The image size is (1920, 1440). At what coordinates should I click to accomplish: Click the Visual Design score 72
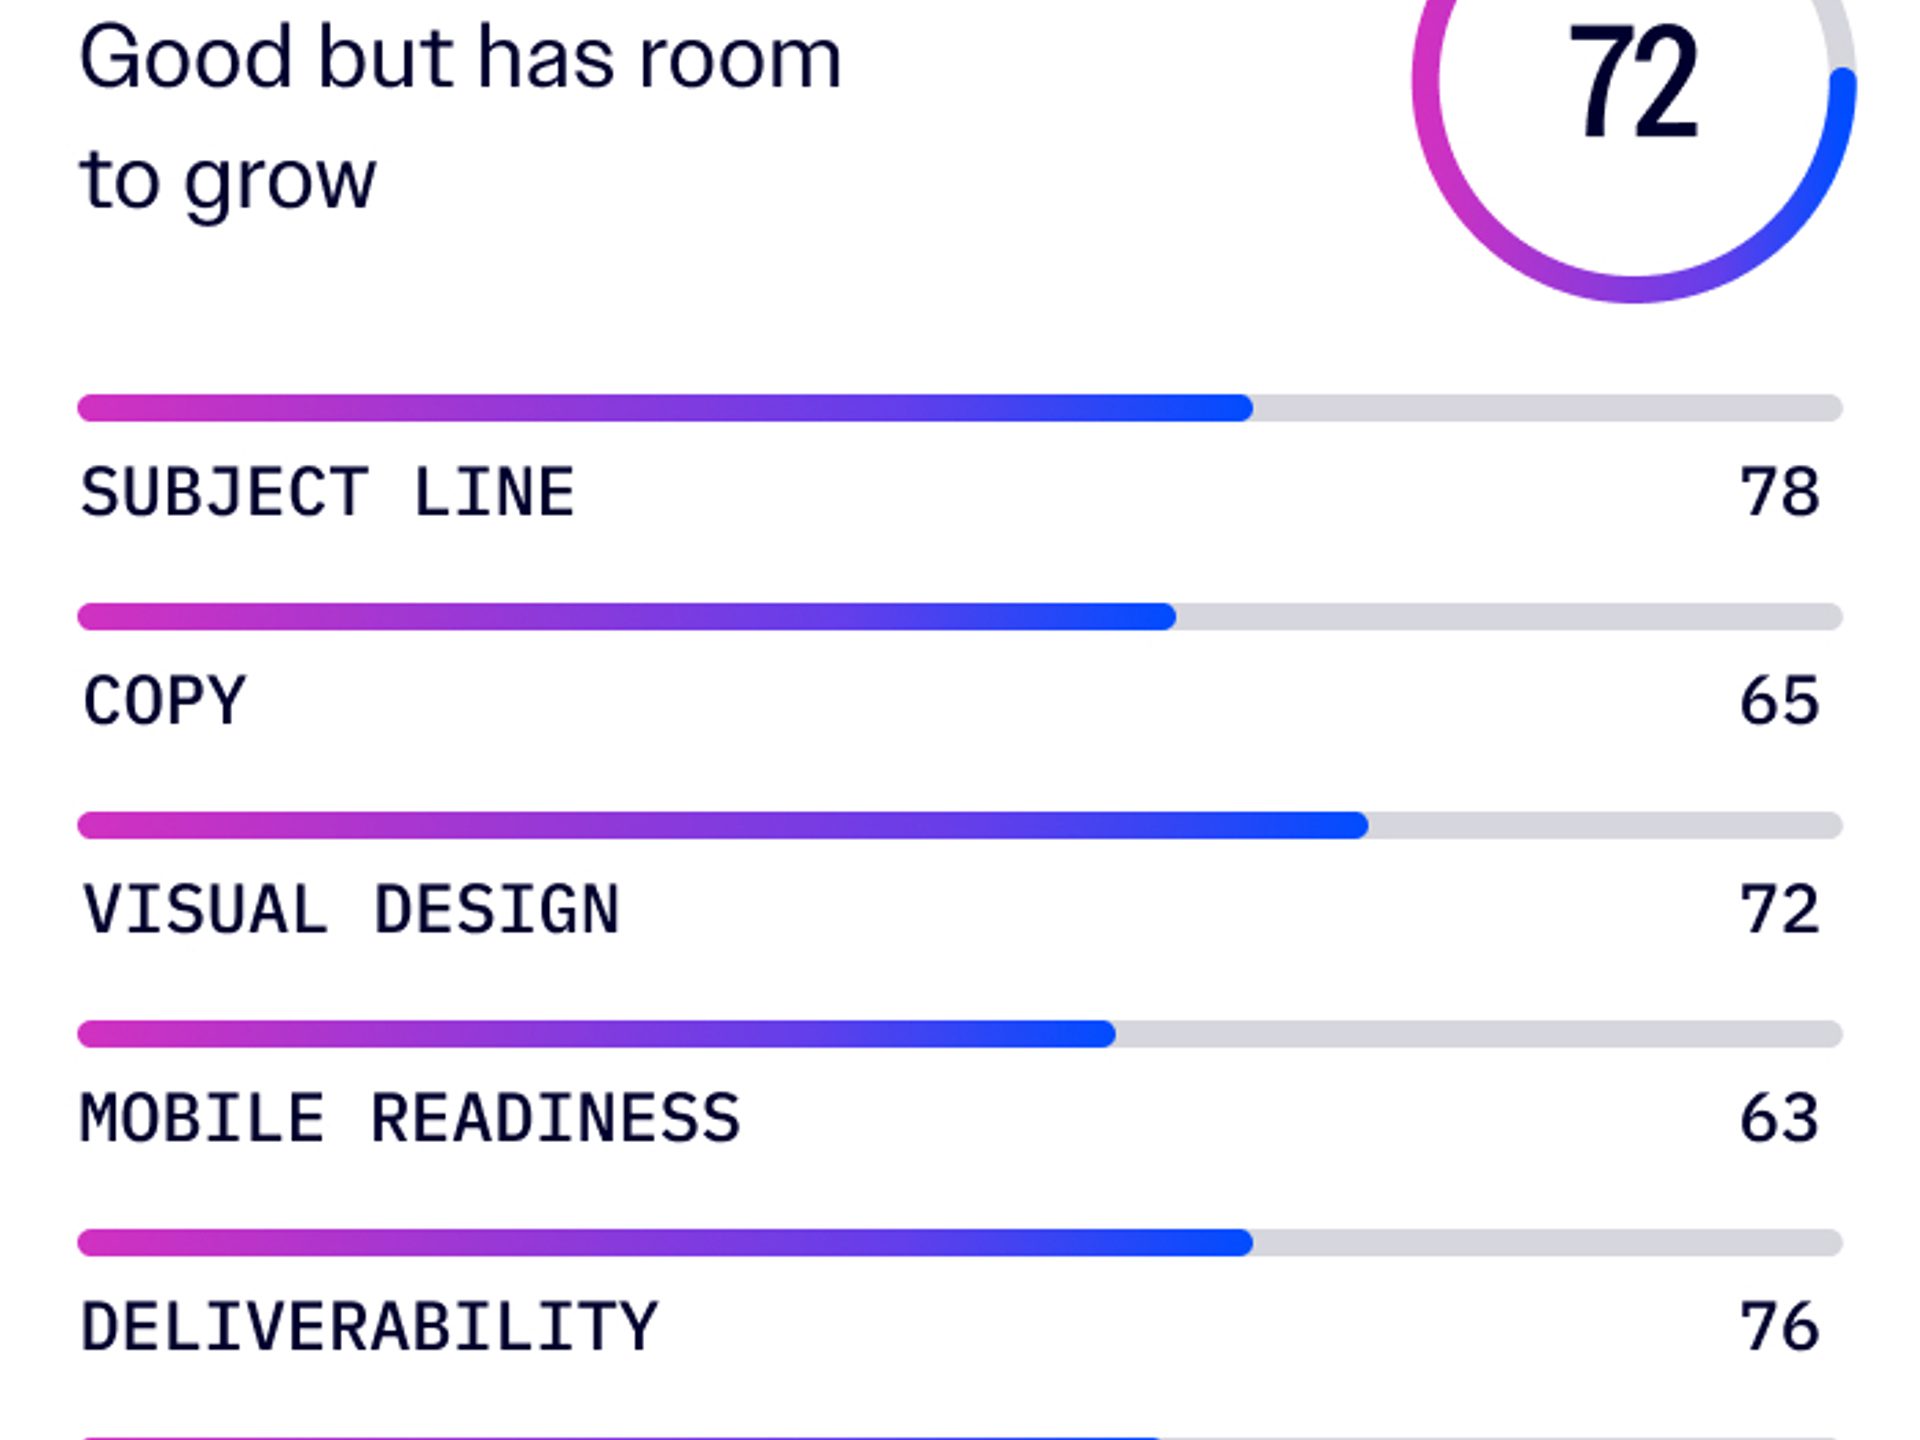[x=1779, y=910]
